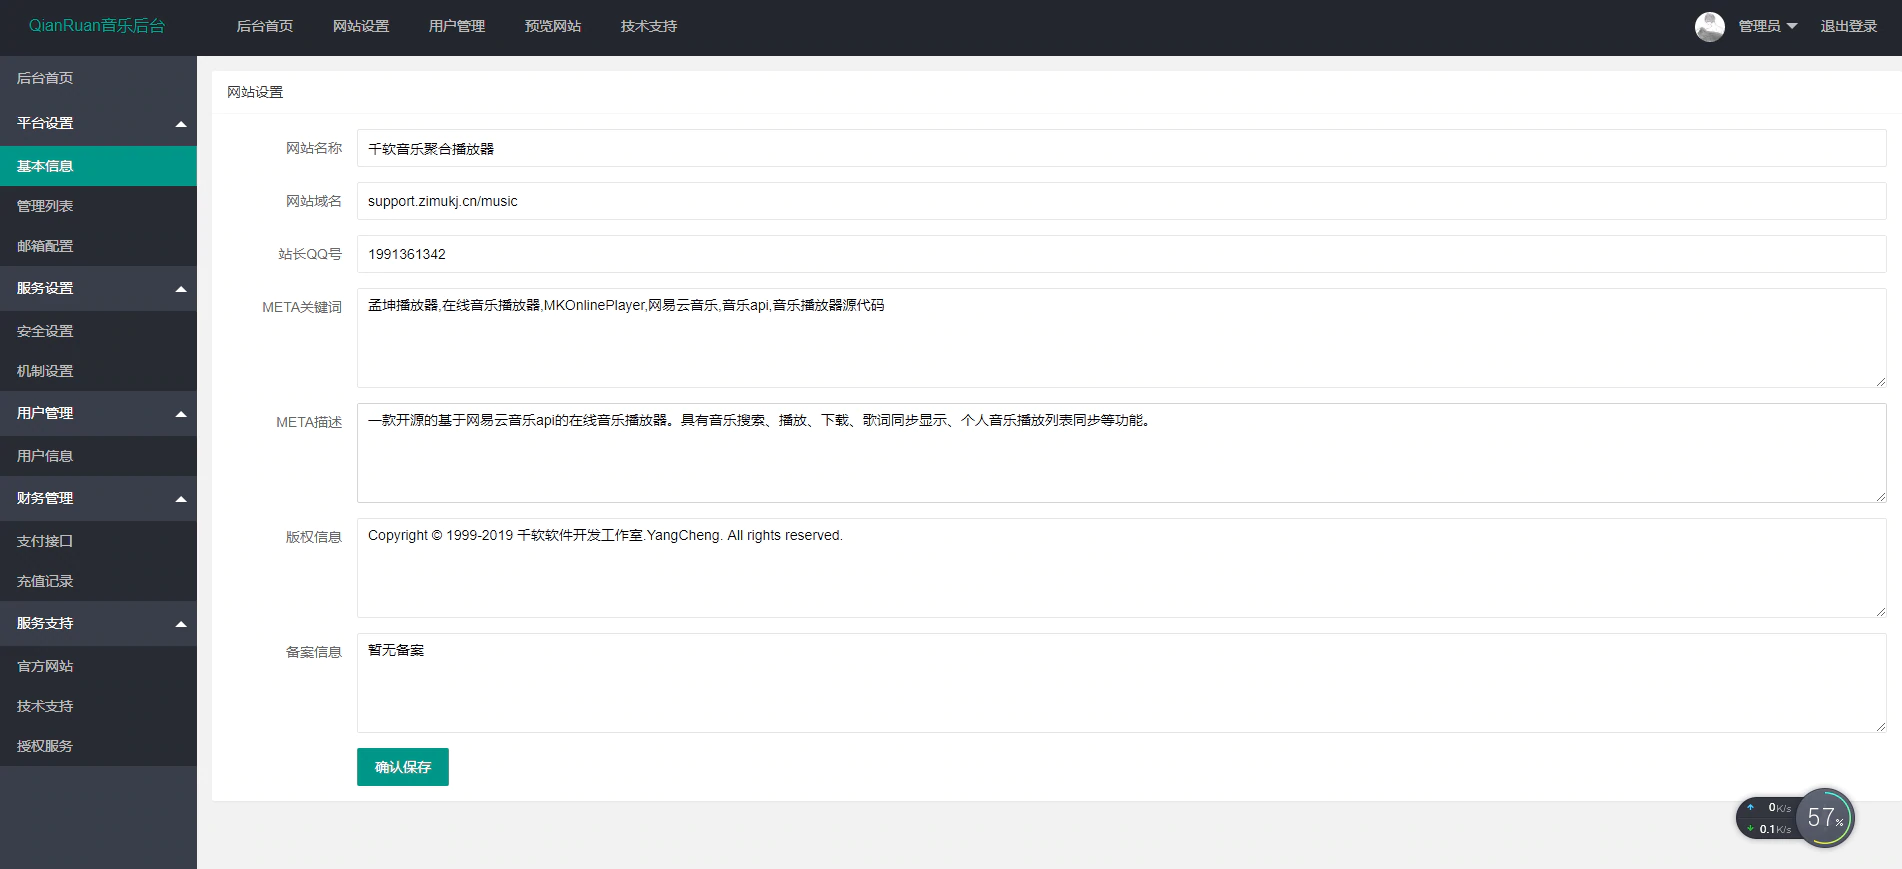Click the 57% memory usage circle widget
1902x869 pixels.
click(1825, 818)
